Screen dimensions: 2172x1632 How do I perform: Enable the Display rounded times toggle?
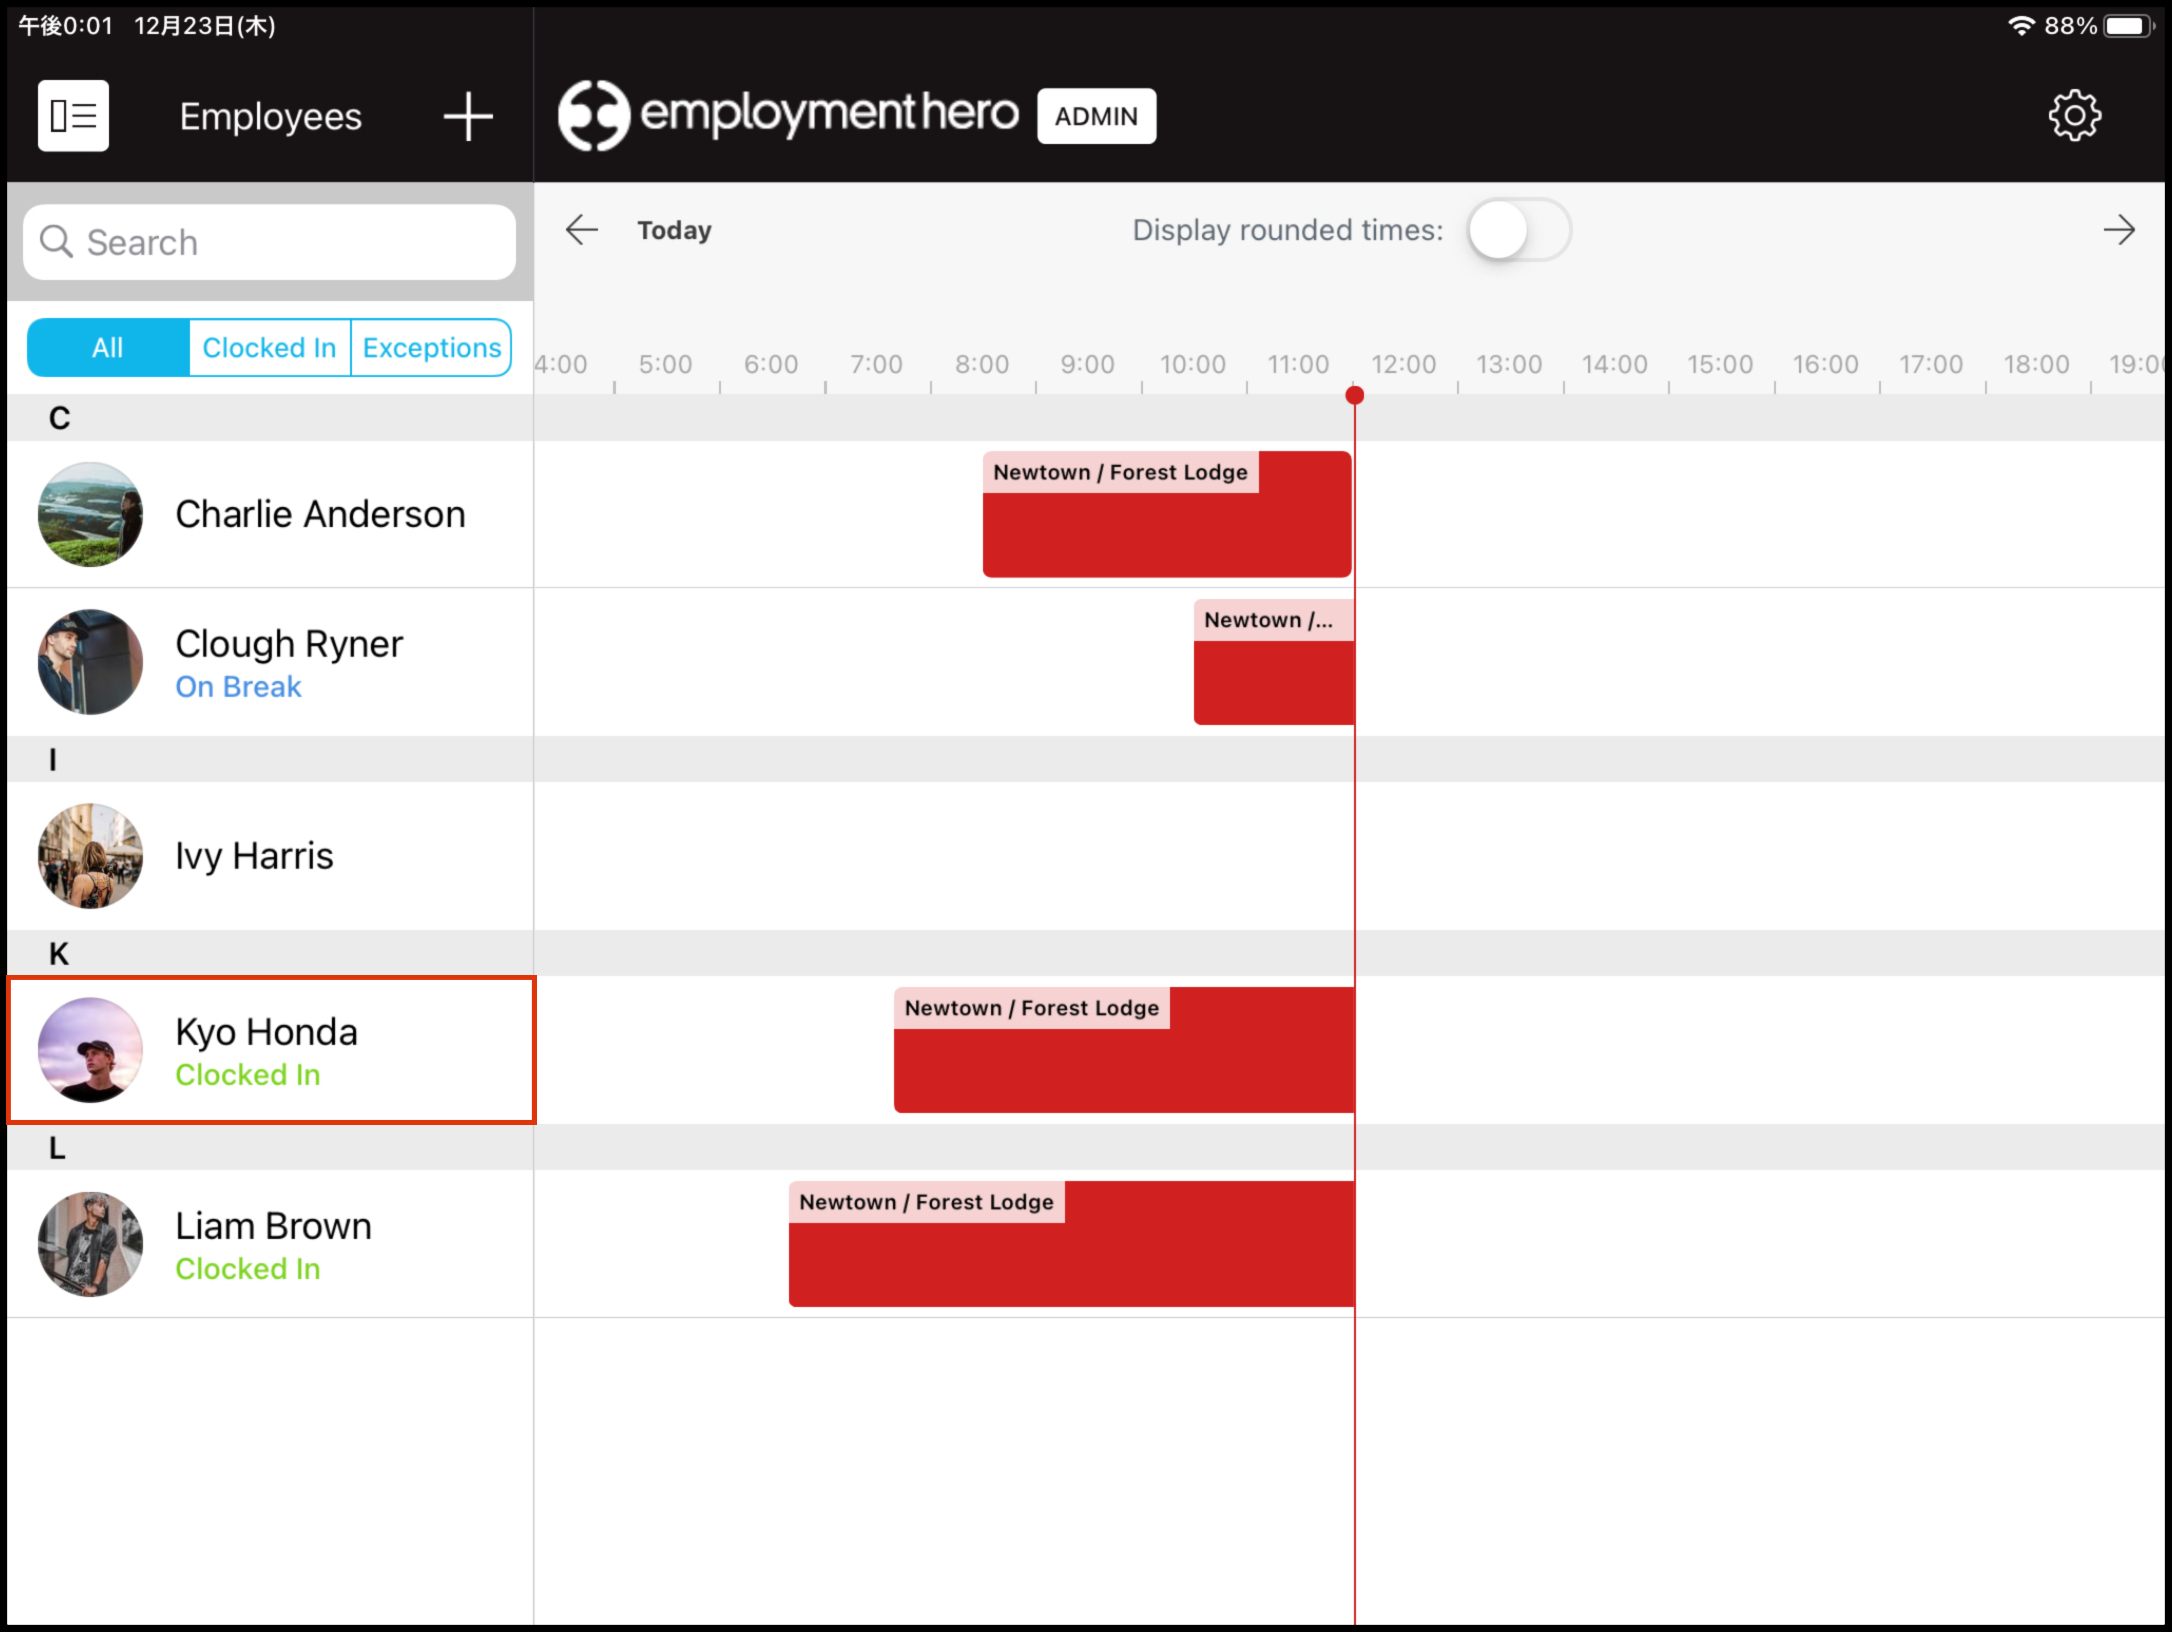1518,229
